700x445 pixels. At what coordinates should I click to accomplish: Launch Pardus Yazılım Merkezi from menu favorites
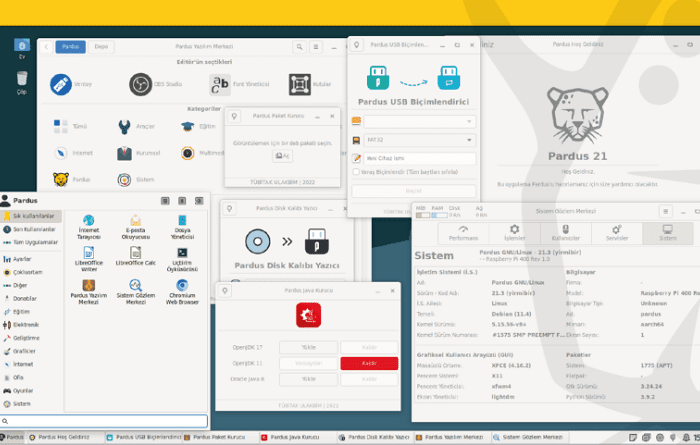[88, 292]
